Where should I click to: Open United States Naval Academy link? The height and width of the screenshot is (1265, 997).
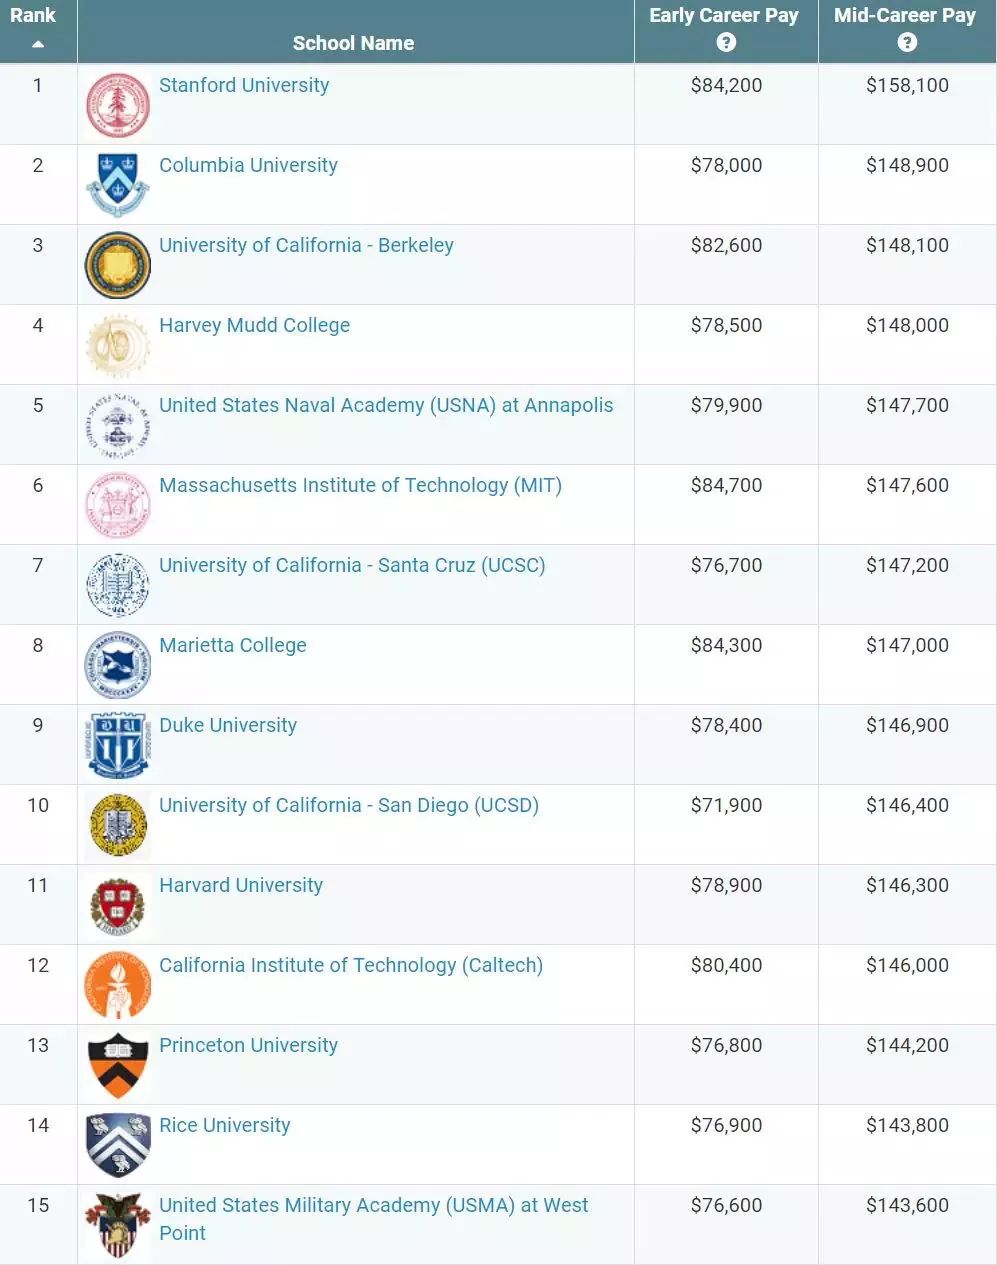click(386, 405)
